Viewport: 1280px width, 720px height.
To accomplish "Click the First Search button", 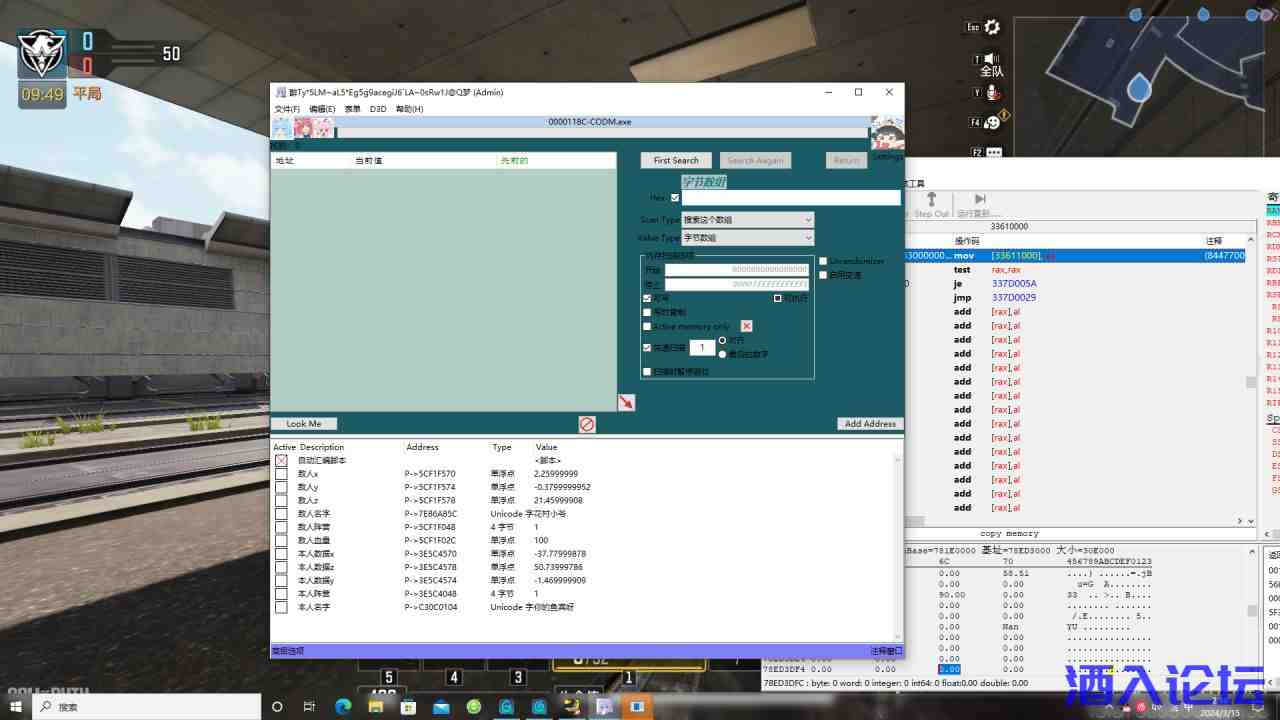I will (676, 160).
